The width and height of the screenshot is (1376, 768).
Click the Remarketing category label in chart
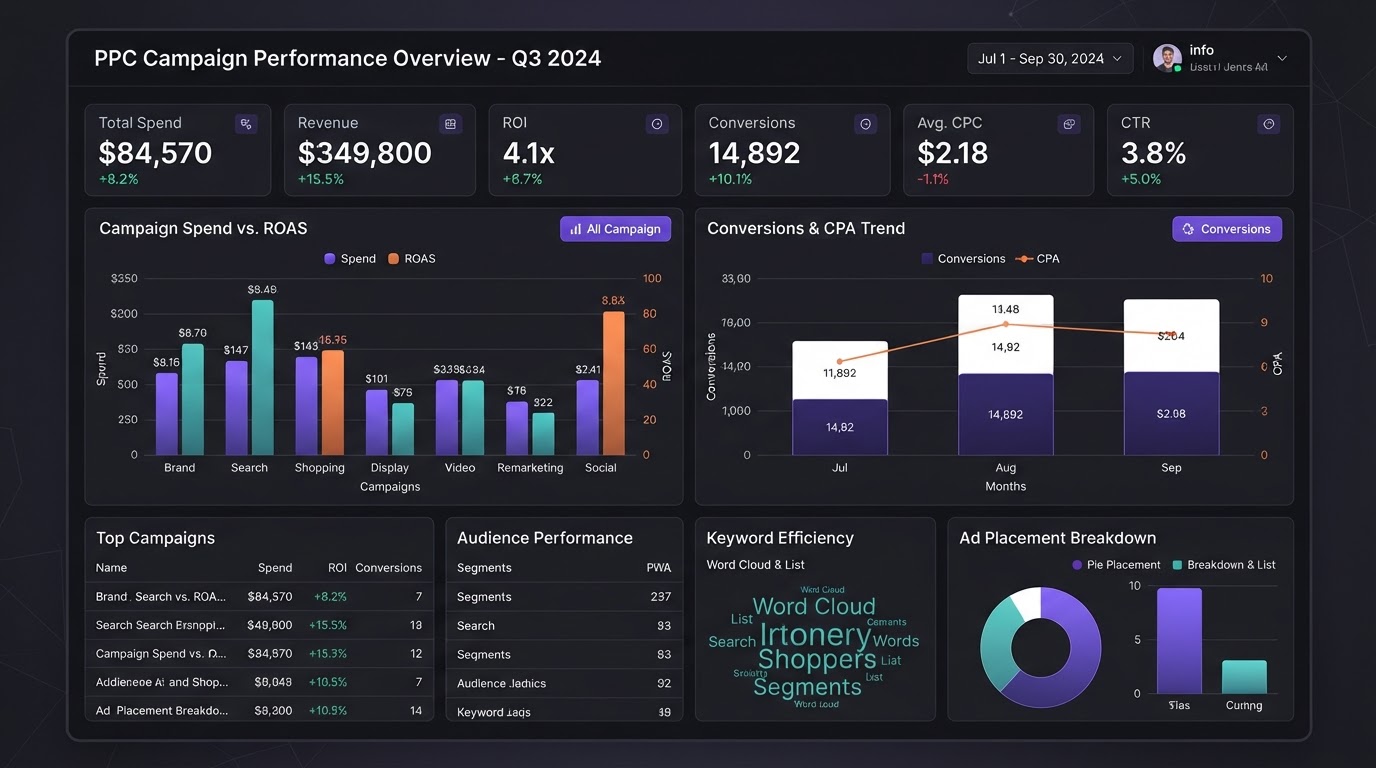pyautogui.click(x=530, y=468)
